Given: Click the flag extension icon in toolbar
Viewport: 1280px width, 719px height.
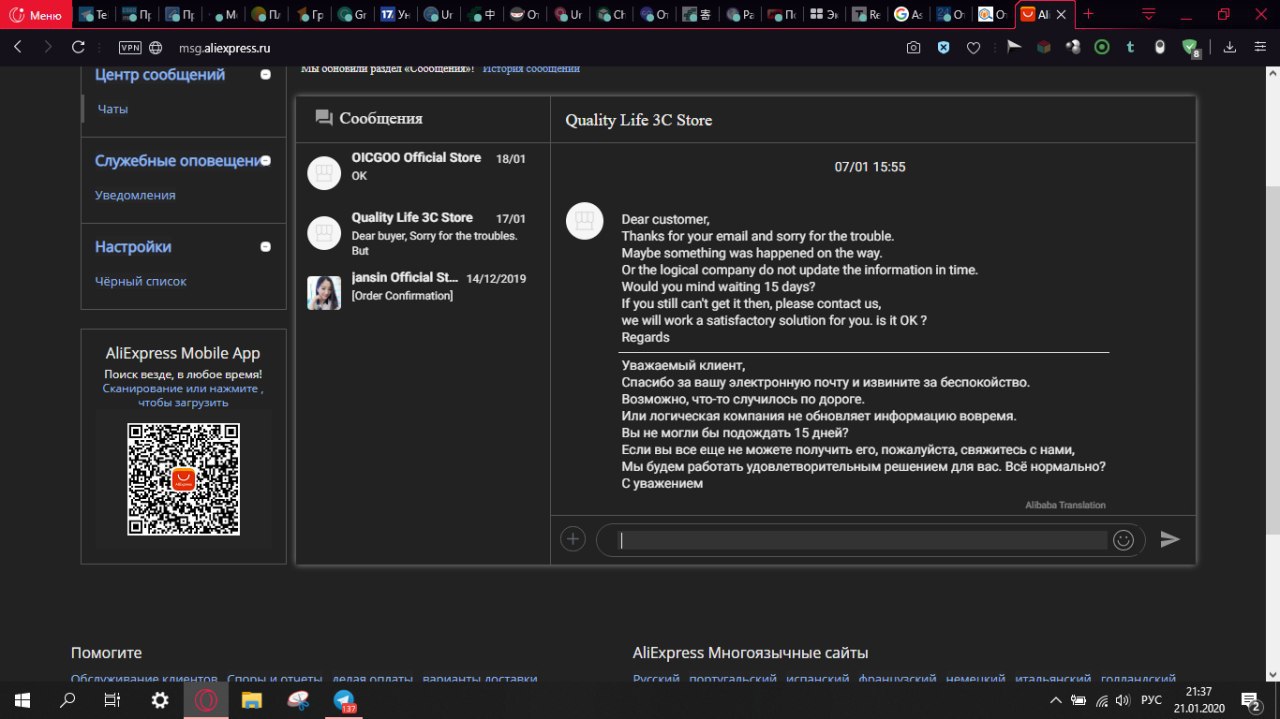Looking at the screenshot, I should [x=1013, y=46].
